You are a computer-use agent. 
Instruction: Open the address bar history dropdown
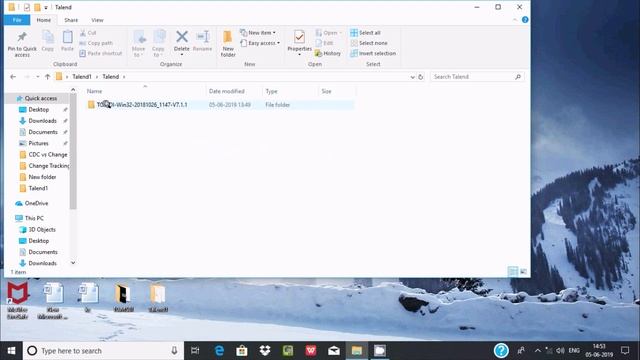coord(412,77)
